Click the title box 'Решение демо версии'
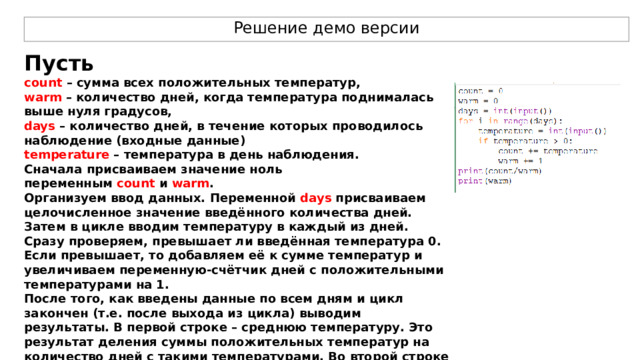The width and height of the screenshot is (640, 360). tap(326, 29)
